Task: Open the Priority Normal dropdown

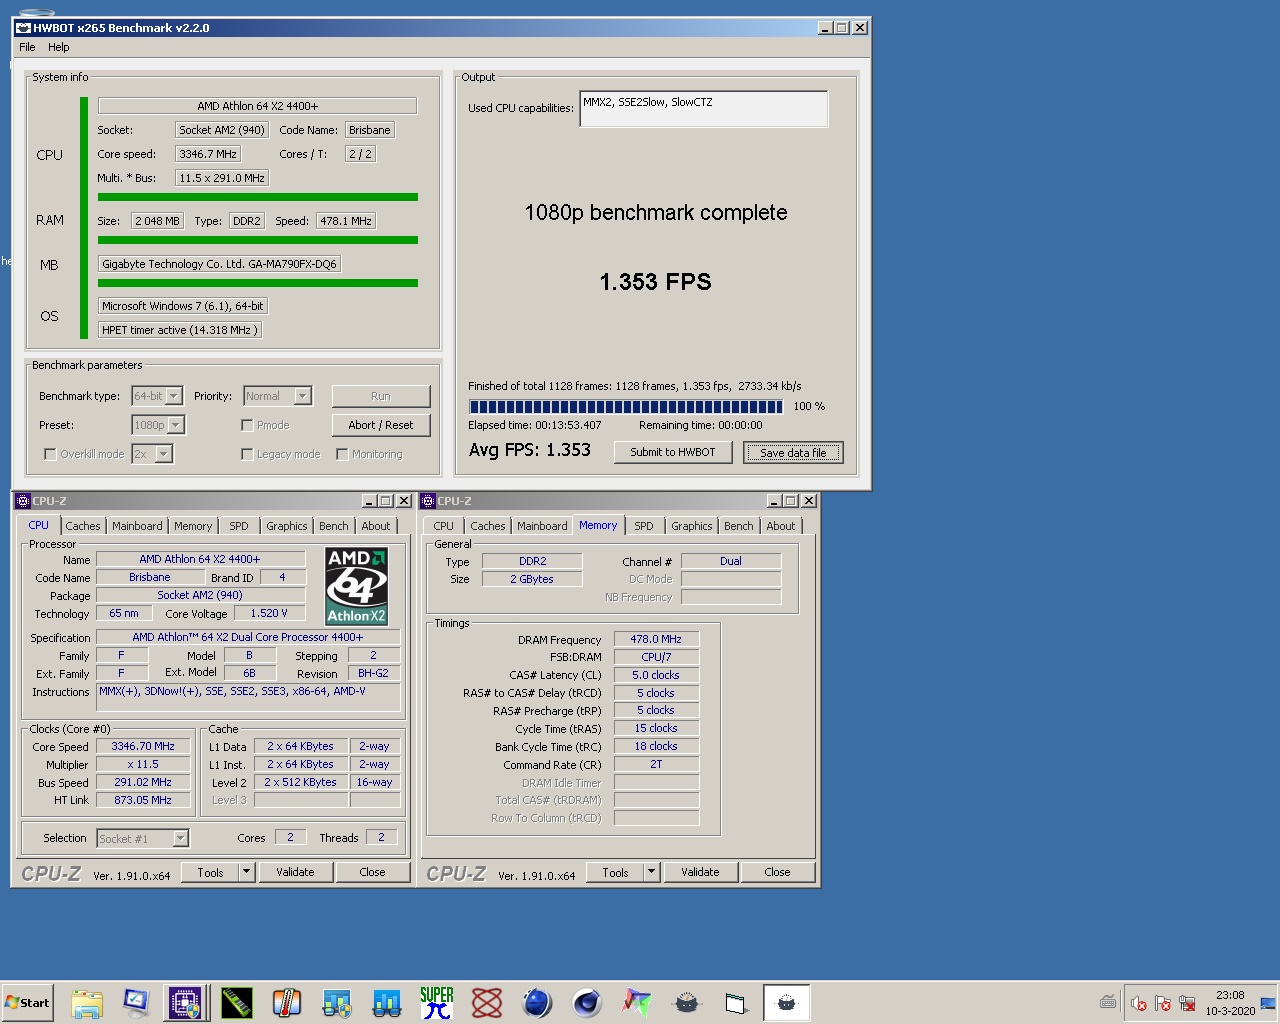Action: [278, 396]
